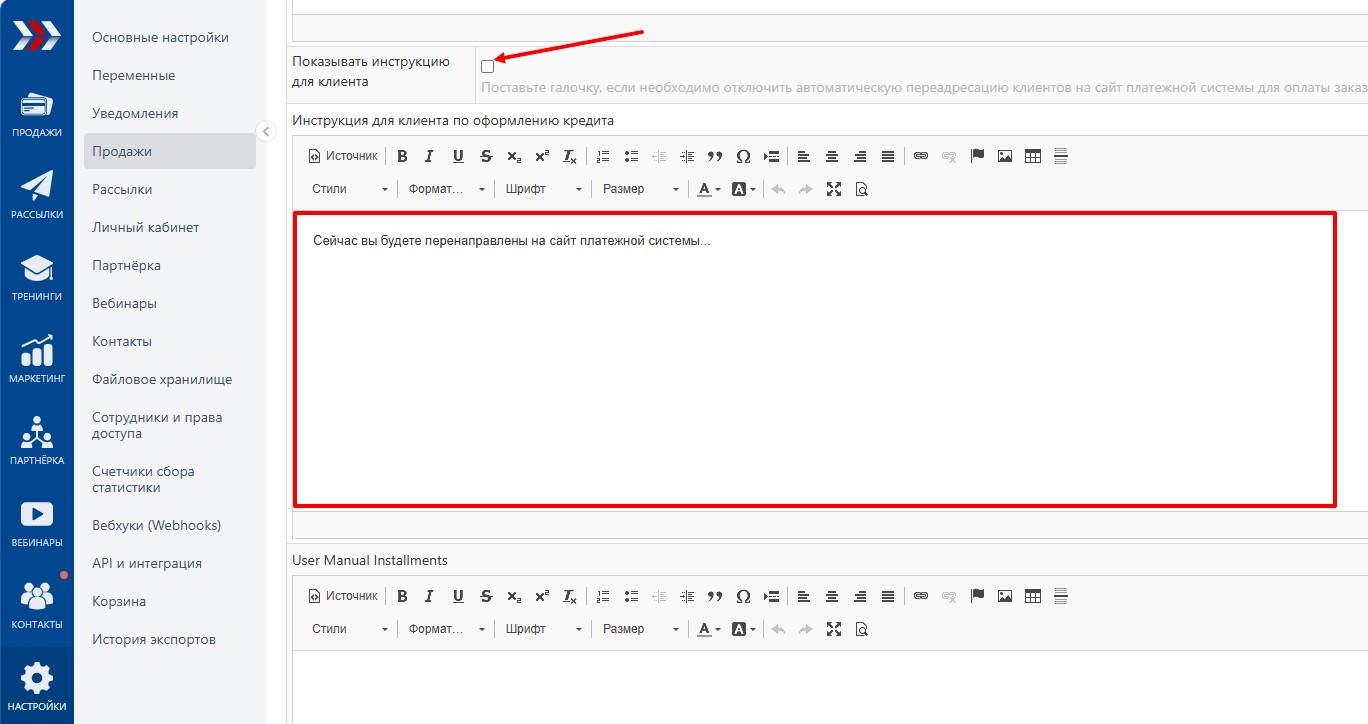Open Размер dropdown in the credit instruction editor
Screen dimensions: 1368x724
click(641, 189)
